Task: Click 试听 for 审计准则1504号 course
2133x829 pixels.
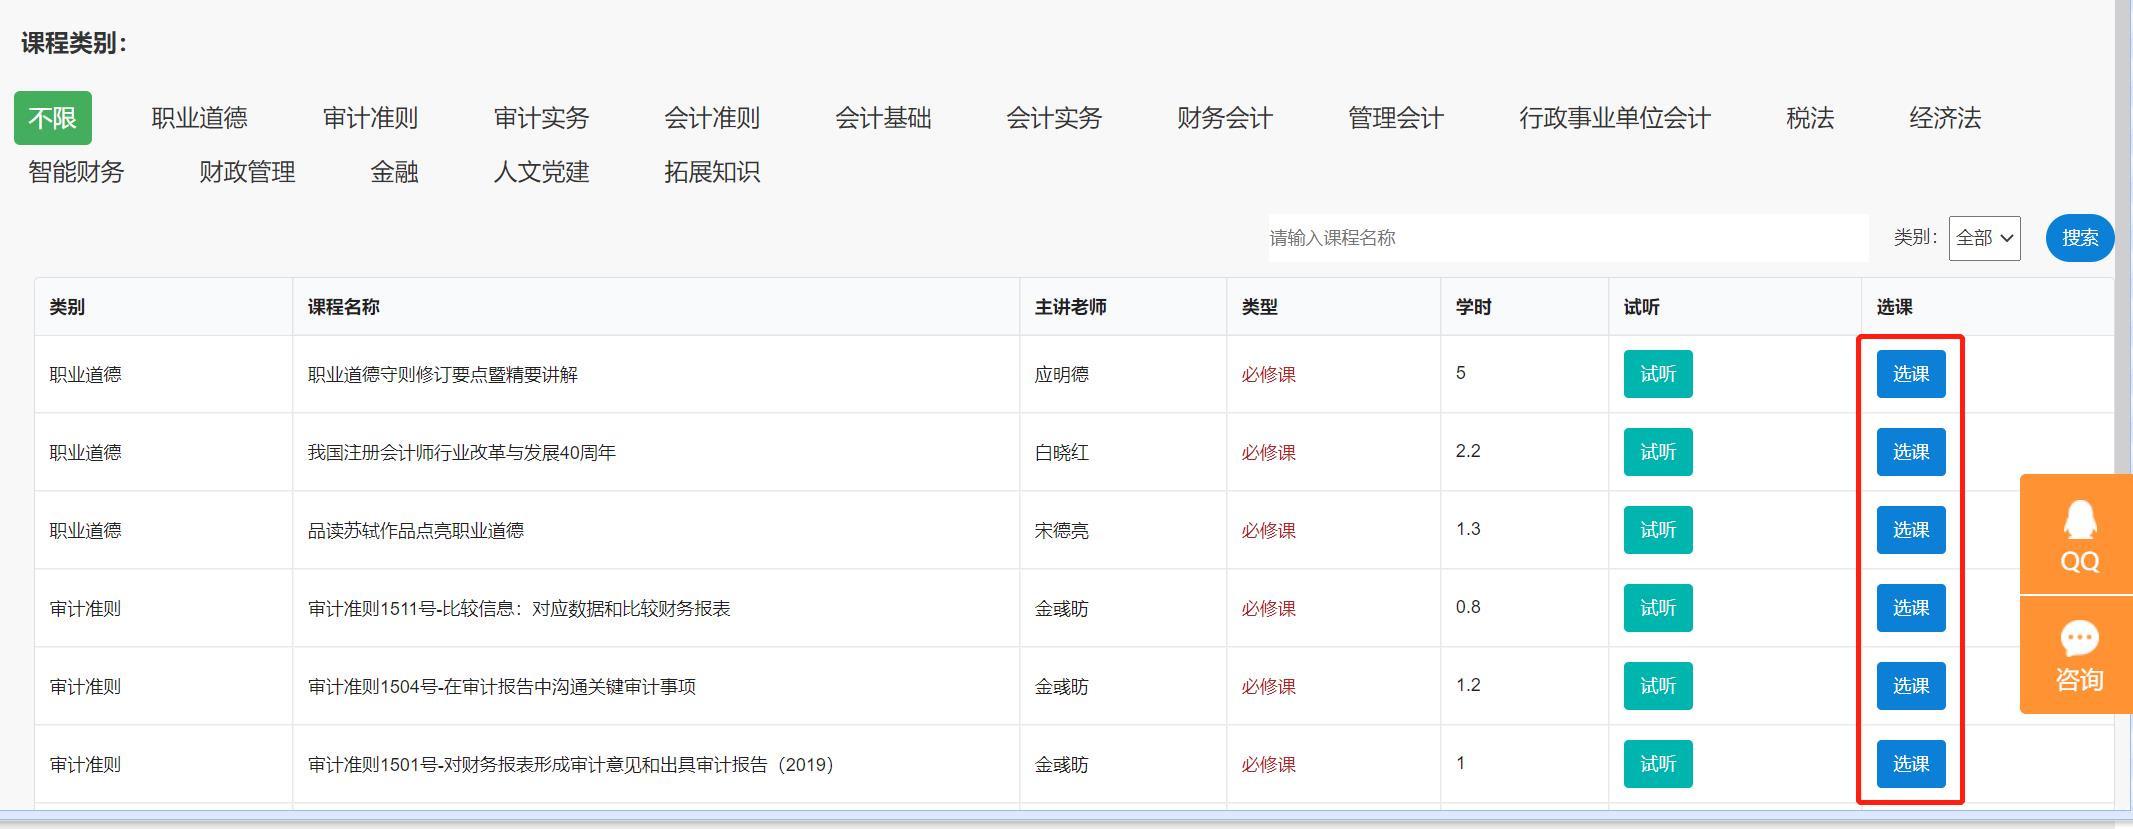Action: (1657, 686)
